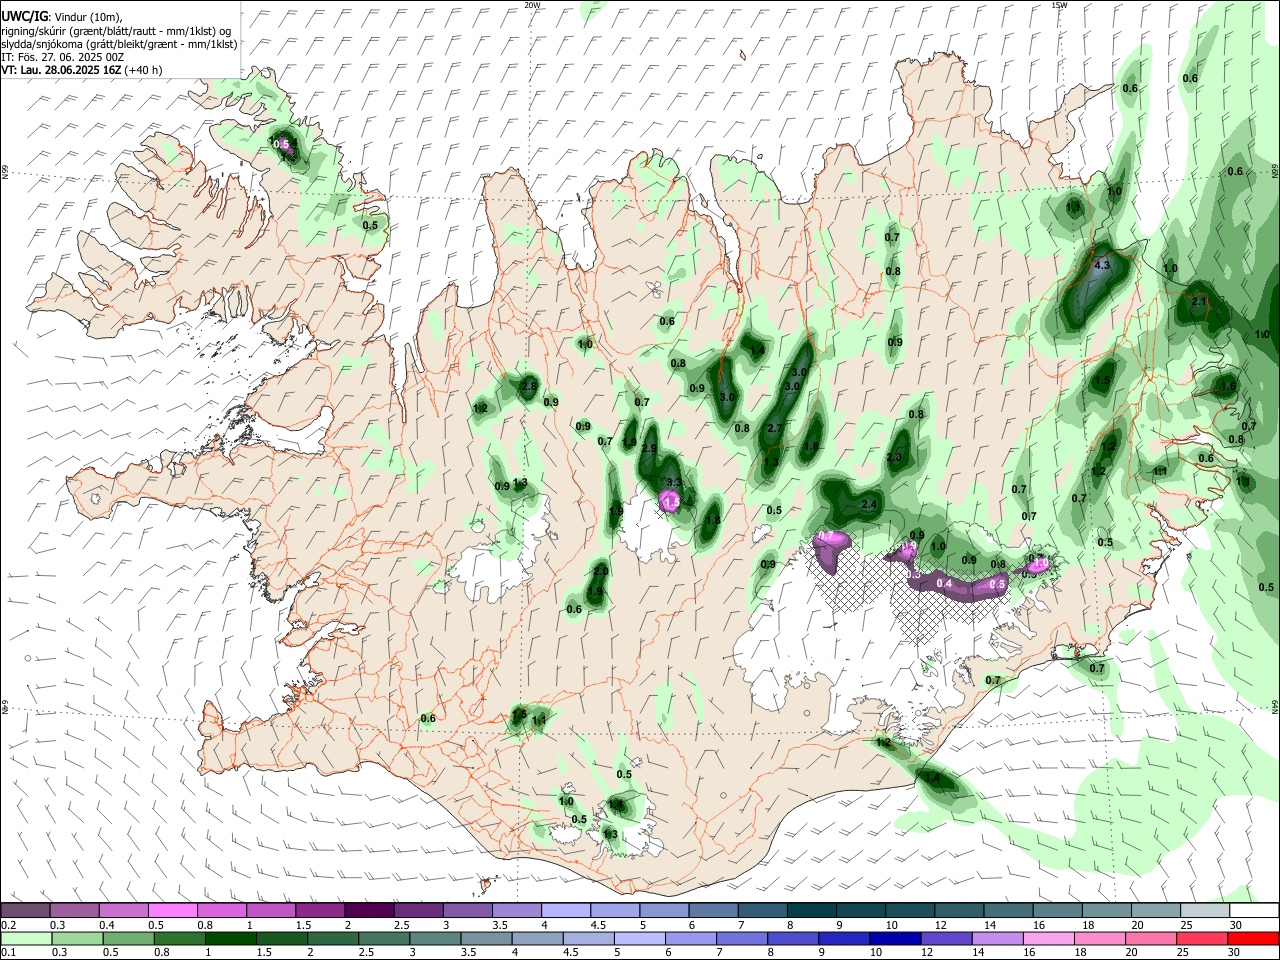Select the 4.5 label under the rain scale
1280x960 pixels.
coord(573,952)
